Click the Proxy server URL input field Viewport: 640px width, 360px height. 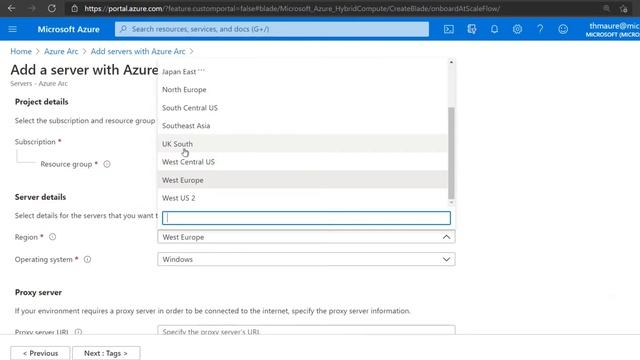coord(306,330)
